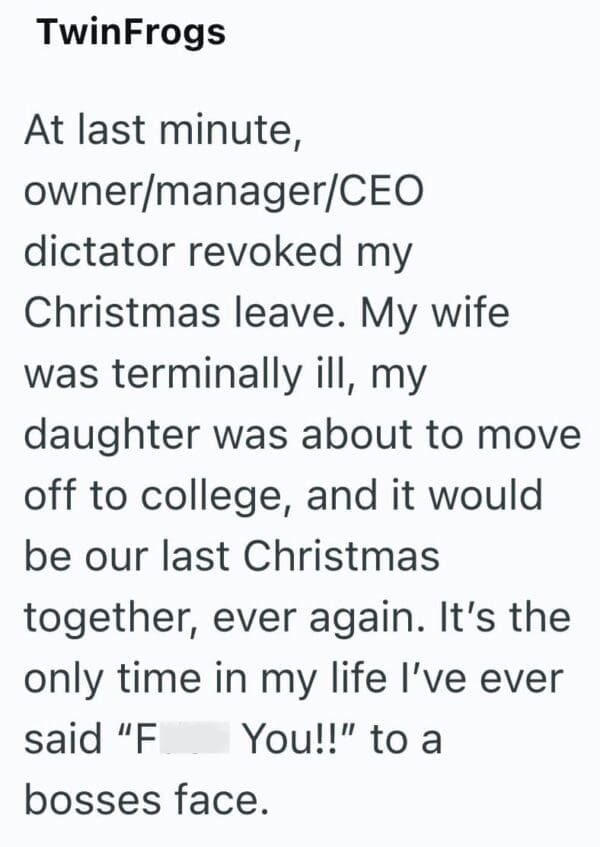Click on the word "said"
This screenshot has height=847, width=600.
click(x=61, y=739)
